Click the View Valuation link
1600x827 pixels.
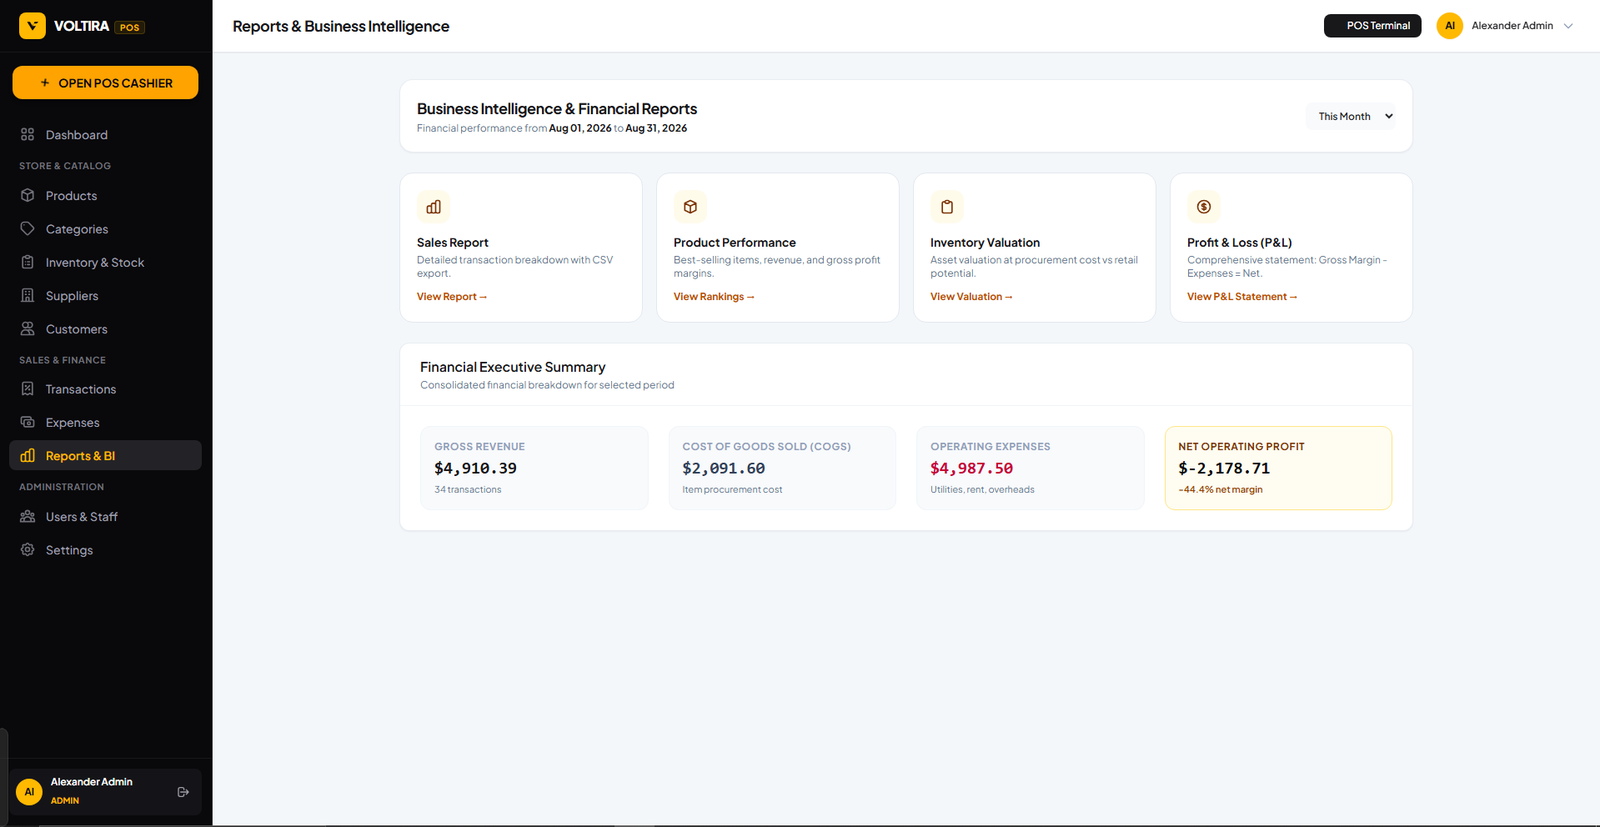click(971, 297)
